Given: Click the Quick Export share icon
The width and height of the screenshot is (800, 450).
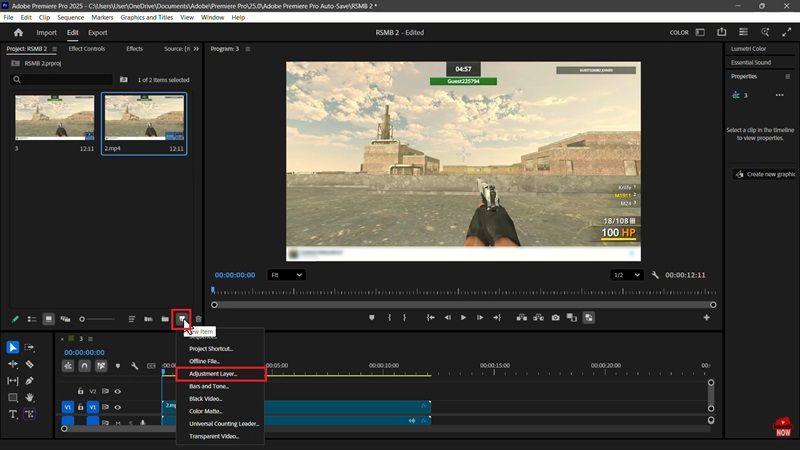Looking at the screenshot, I should (x=721, y=32).
